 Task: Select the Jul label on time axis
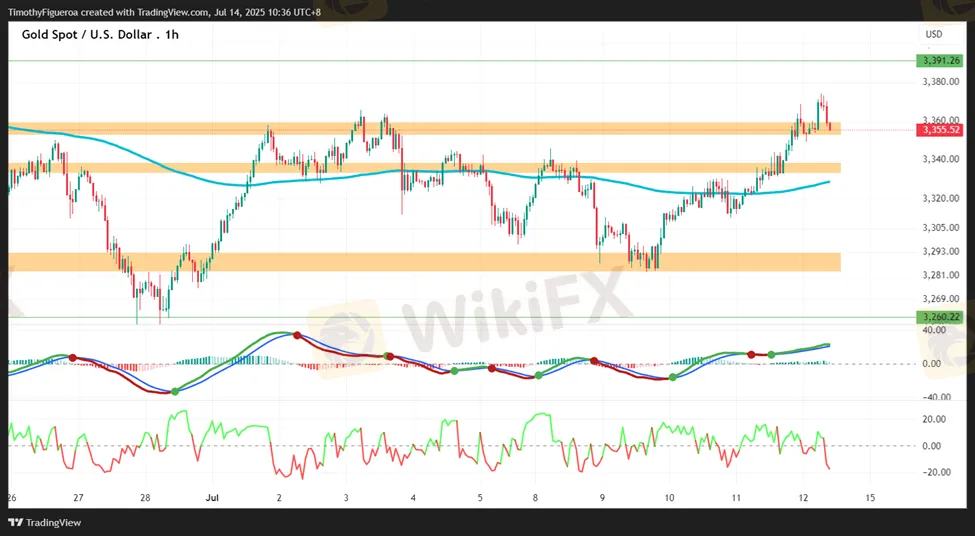click(x=211, y=497)
